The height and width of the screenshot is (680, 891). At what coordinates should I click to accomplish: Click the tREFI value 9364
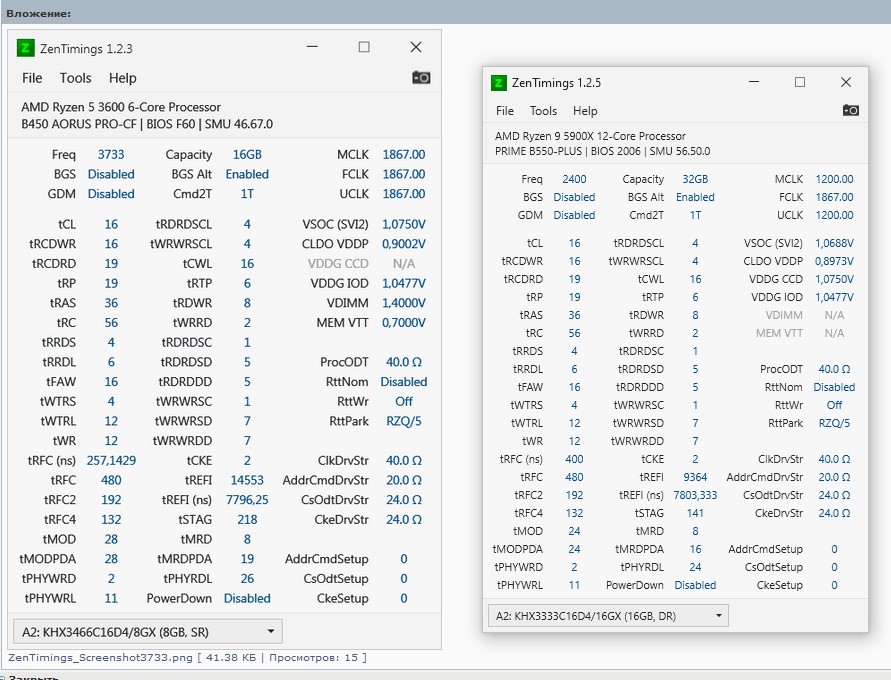(x=695, y=477)
